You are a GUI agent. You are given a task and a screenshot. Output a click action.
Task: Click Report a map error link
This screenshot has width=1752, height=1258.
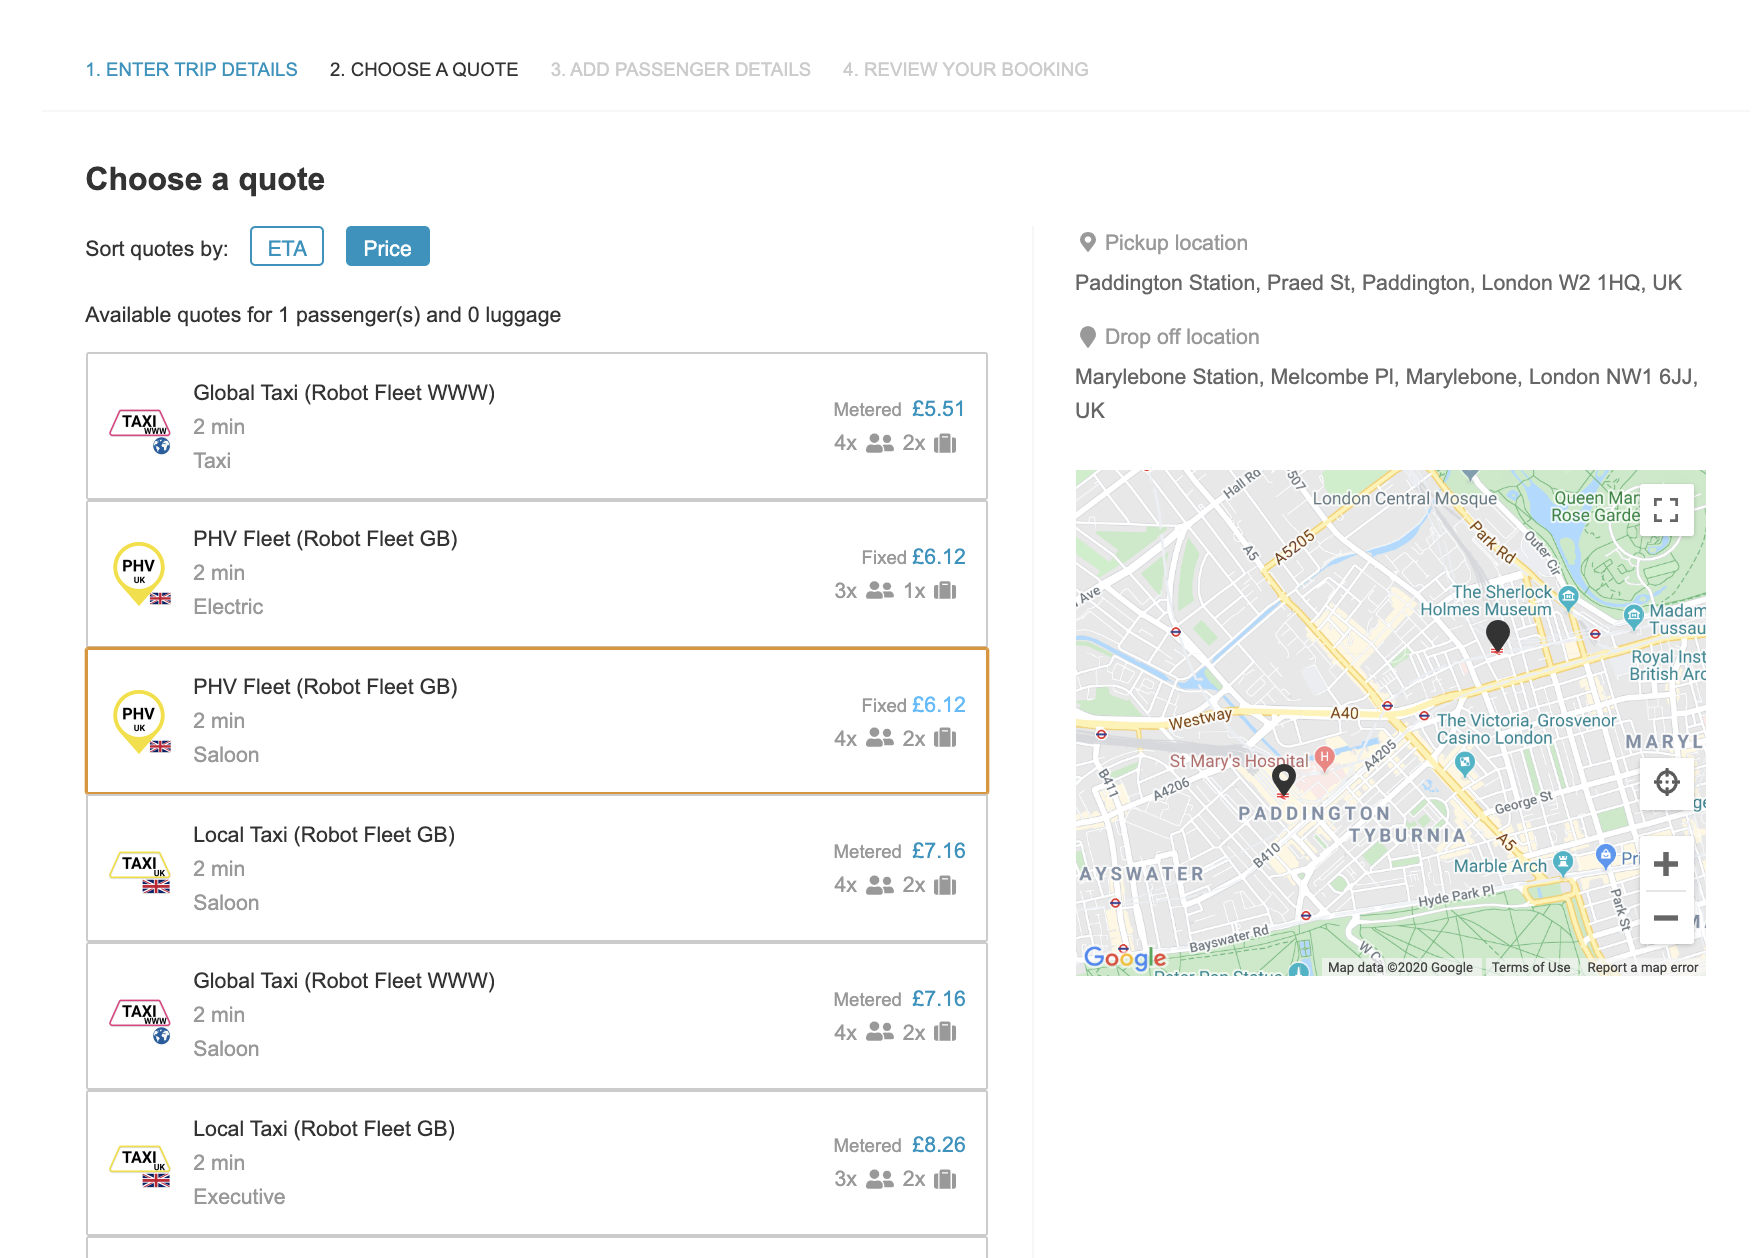pos(1642,967)
